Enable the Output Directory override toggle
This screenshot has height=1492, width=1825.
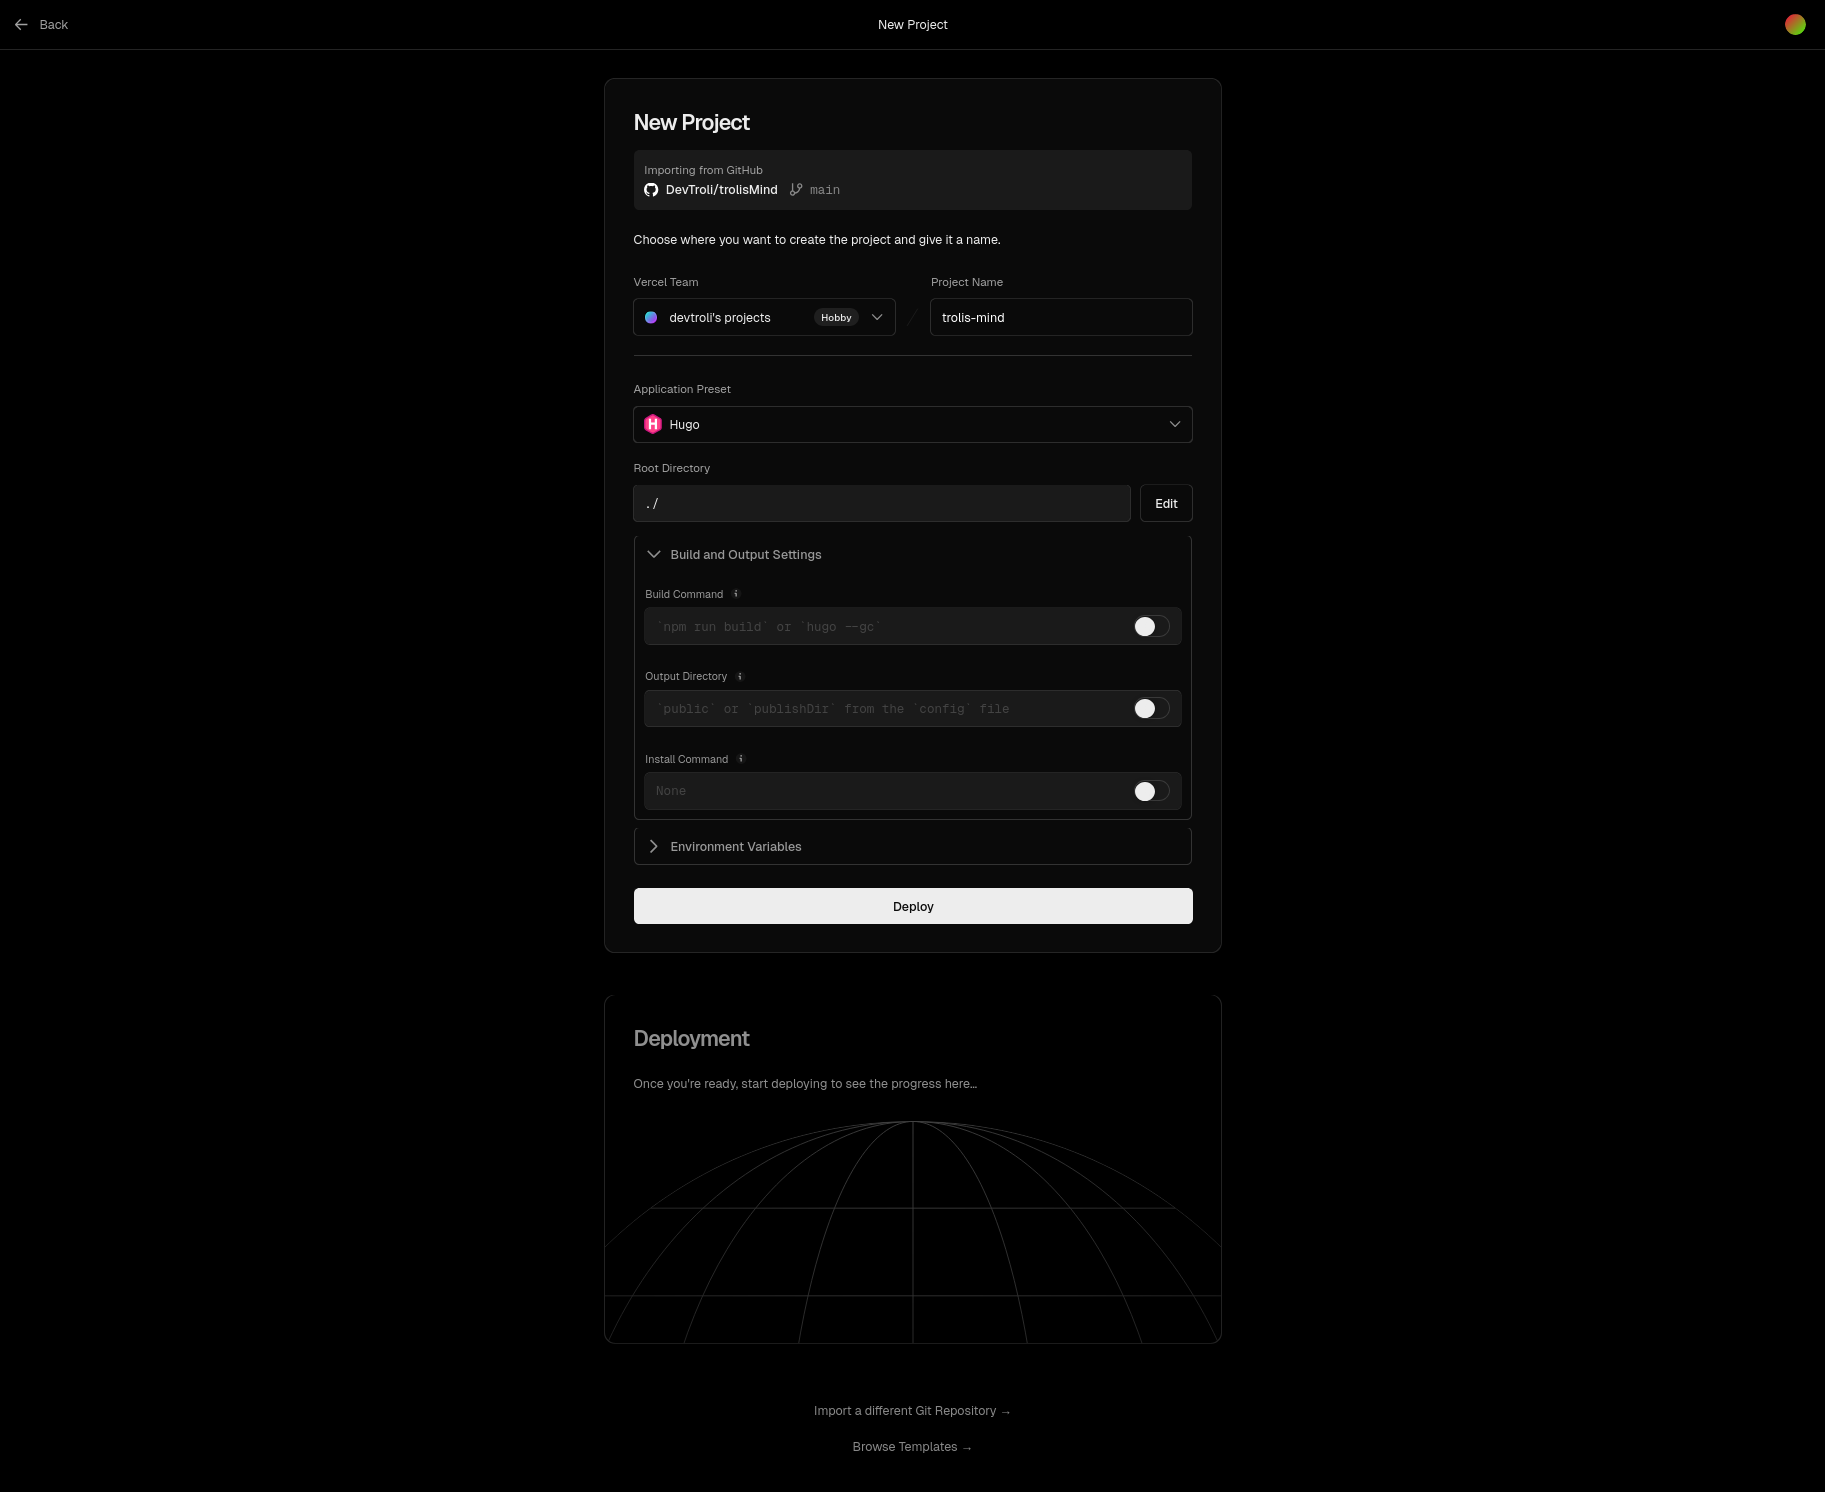tap(1149, 708)
